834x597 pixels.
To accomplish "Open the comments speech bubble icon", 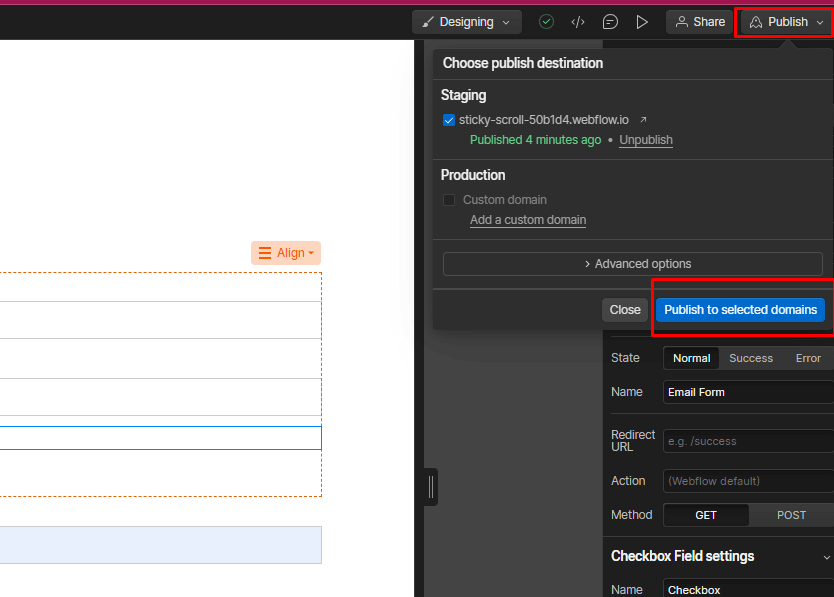I will [610, 22].
